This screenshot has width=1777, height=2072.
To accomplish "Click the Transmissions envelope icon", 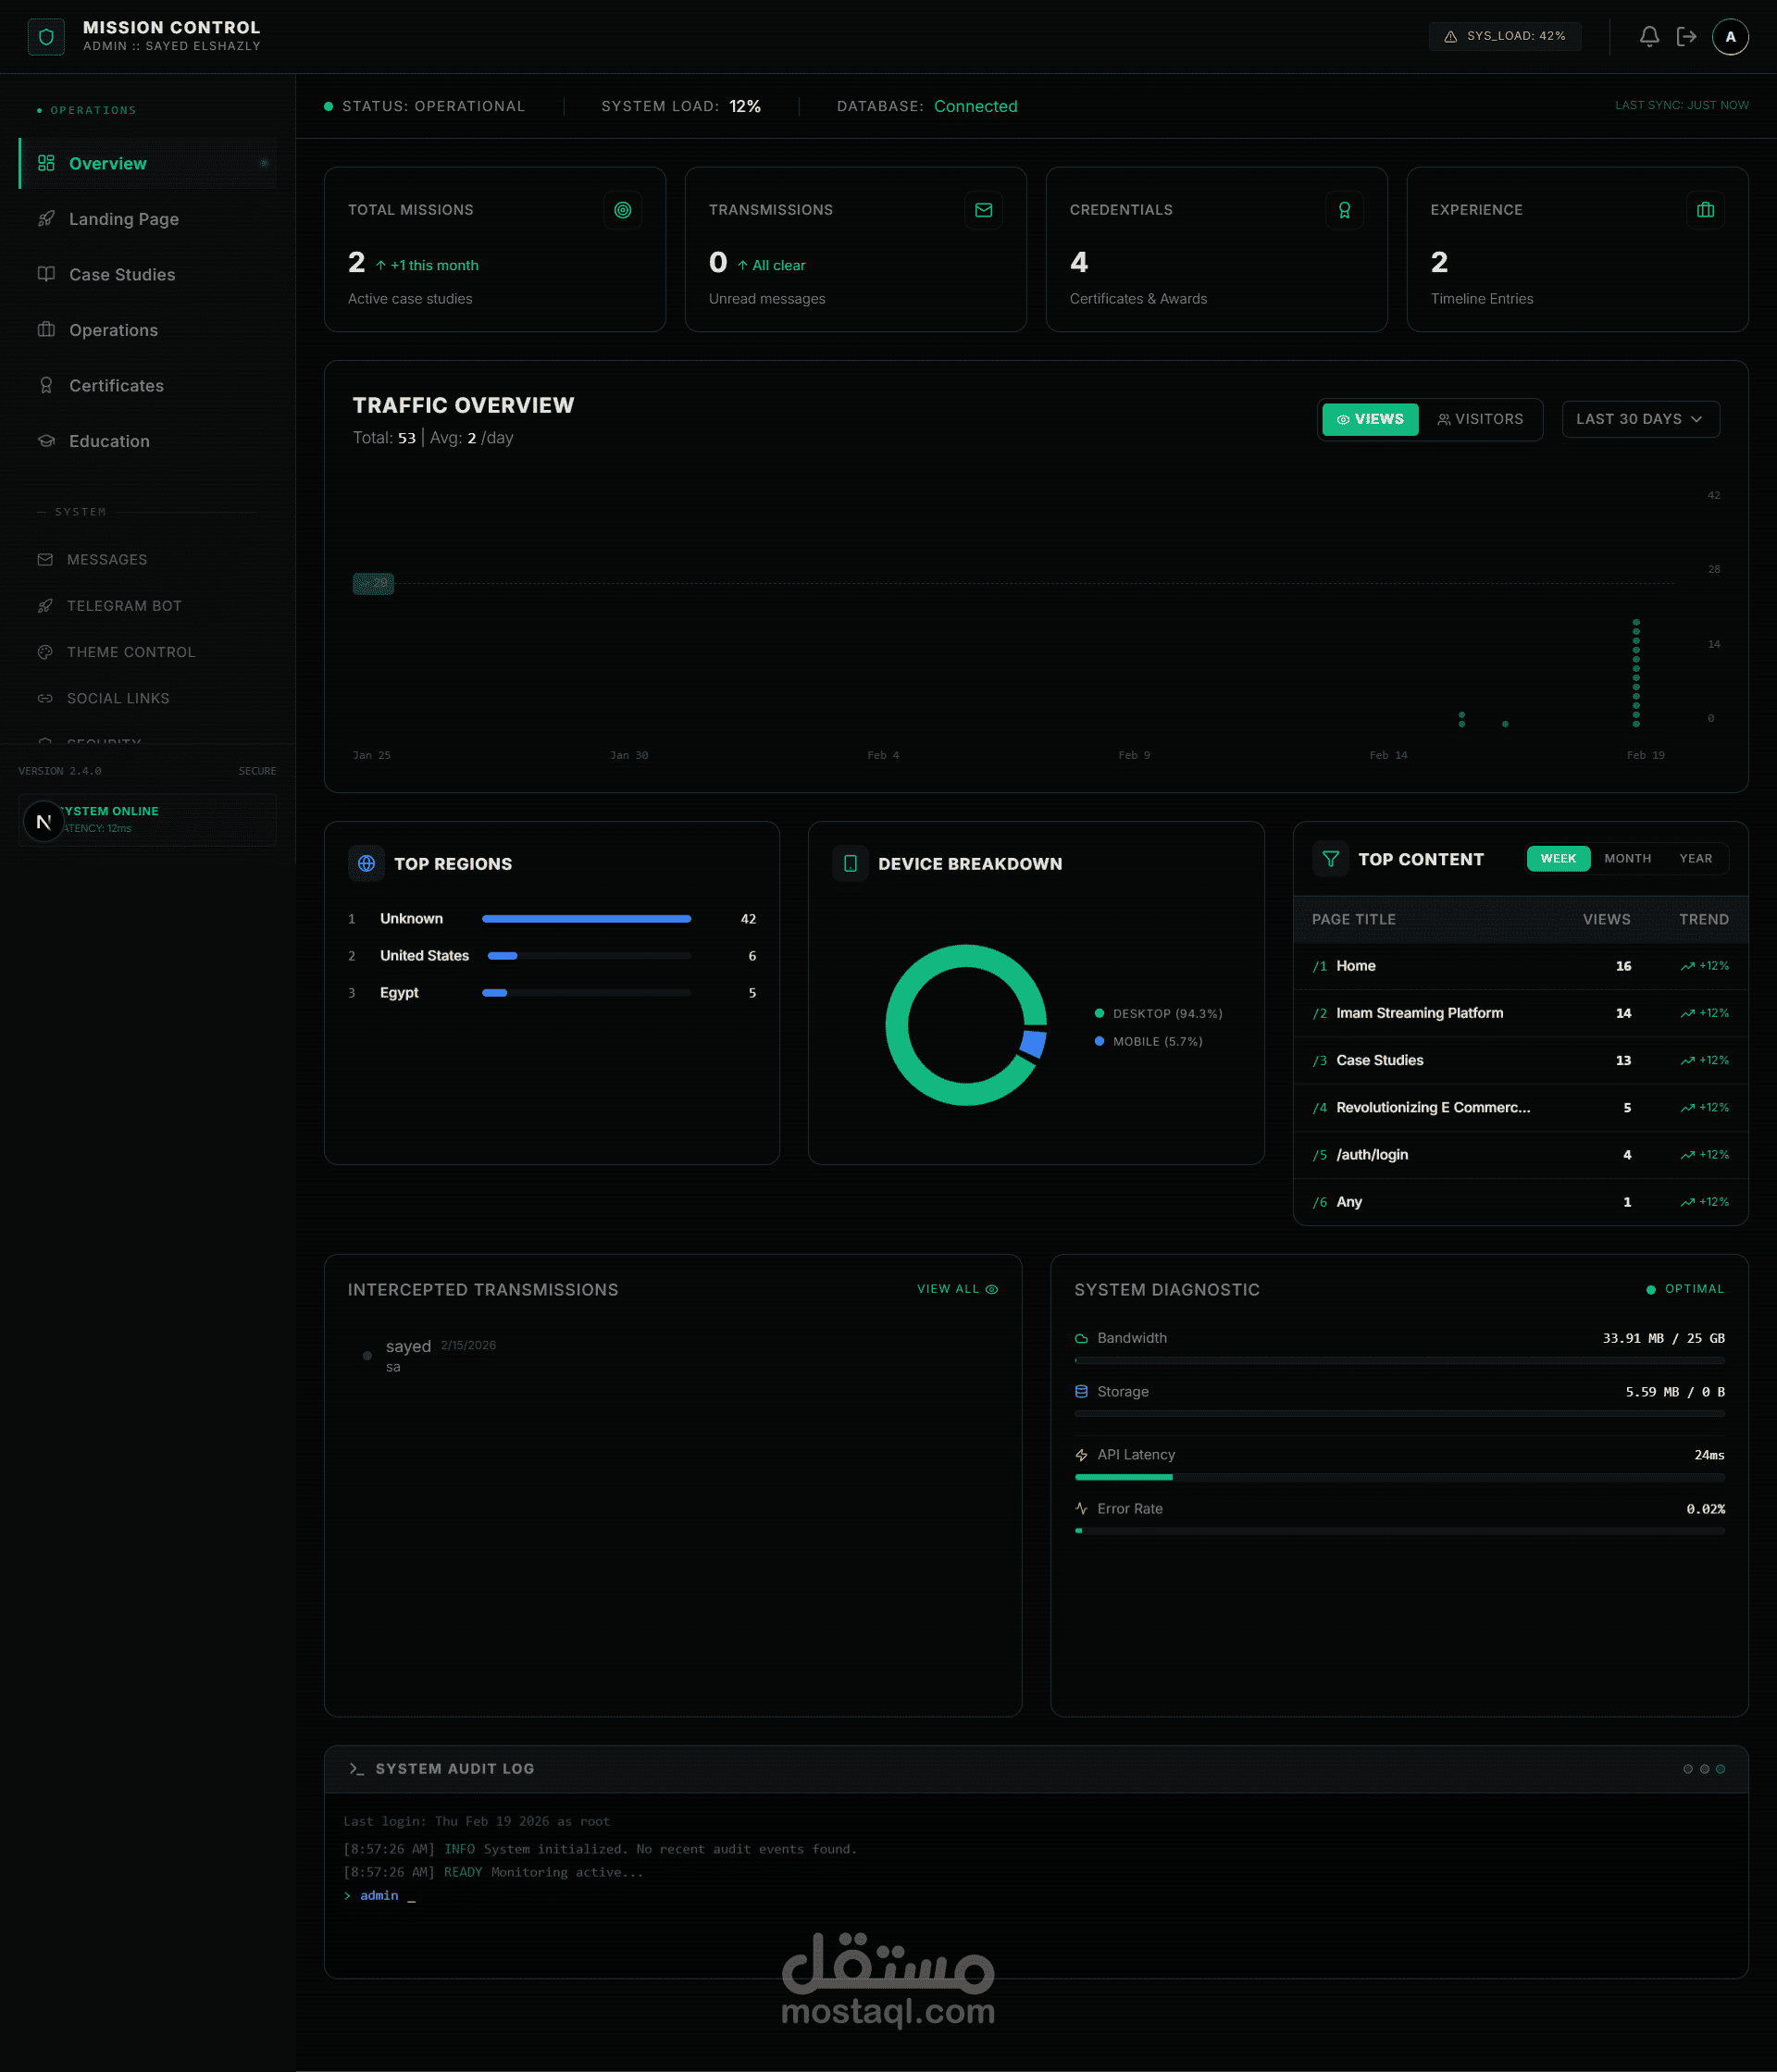I will 983,210.
